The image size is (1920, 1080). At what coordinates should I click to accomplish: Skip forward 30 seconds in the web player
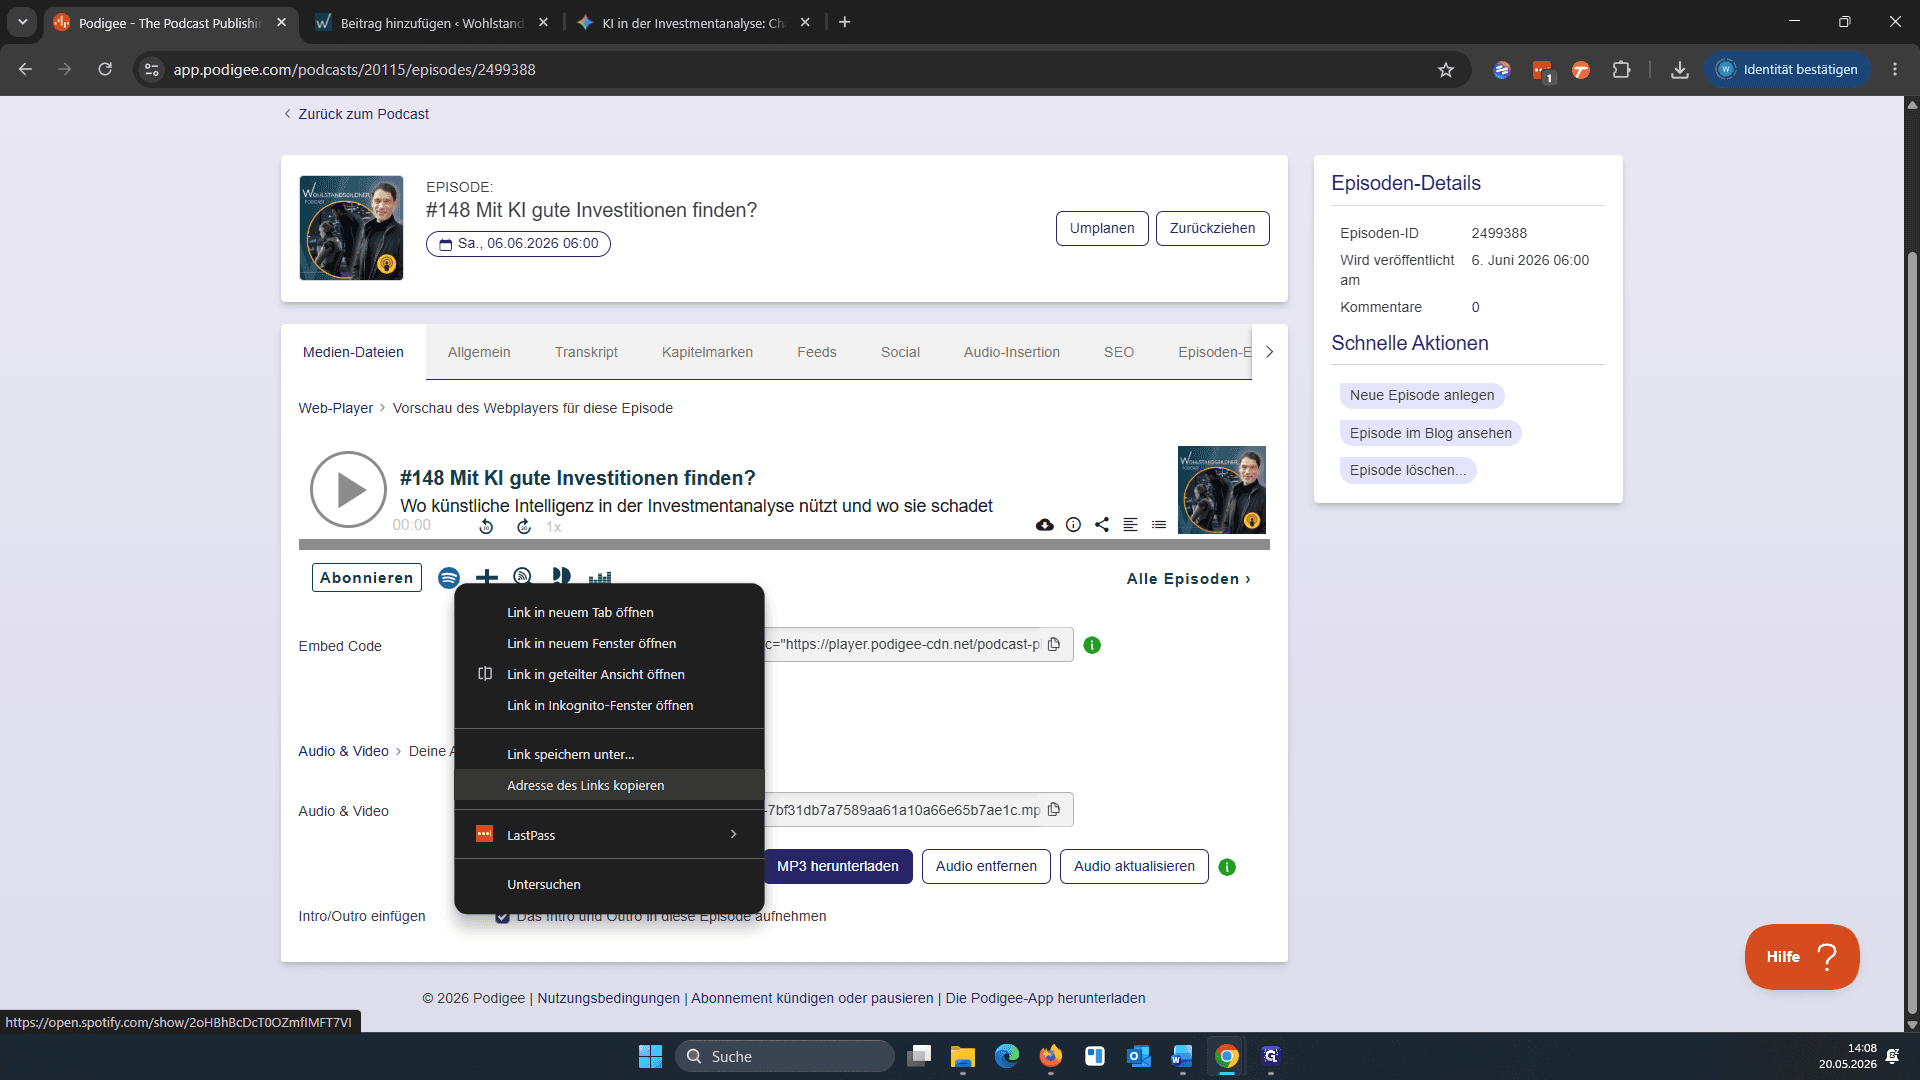point(524,526)
